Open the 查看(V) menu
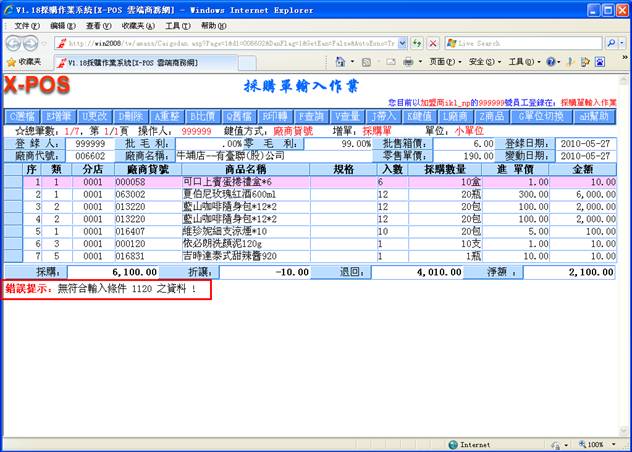The height and width of the screenshot is (452, 632). 98,25
